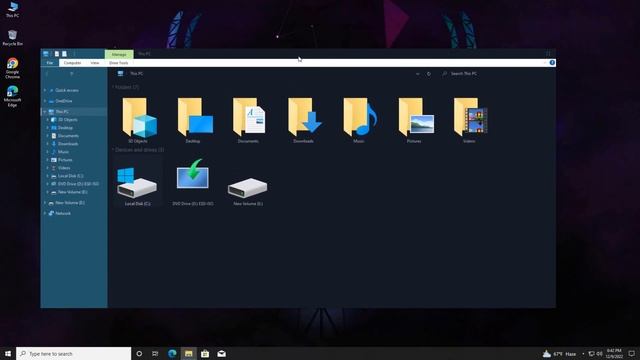The image size is (640, 360).
Task: Click the New folder icon in the title bar toolbar
Action: [64, 54]
